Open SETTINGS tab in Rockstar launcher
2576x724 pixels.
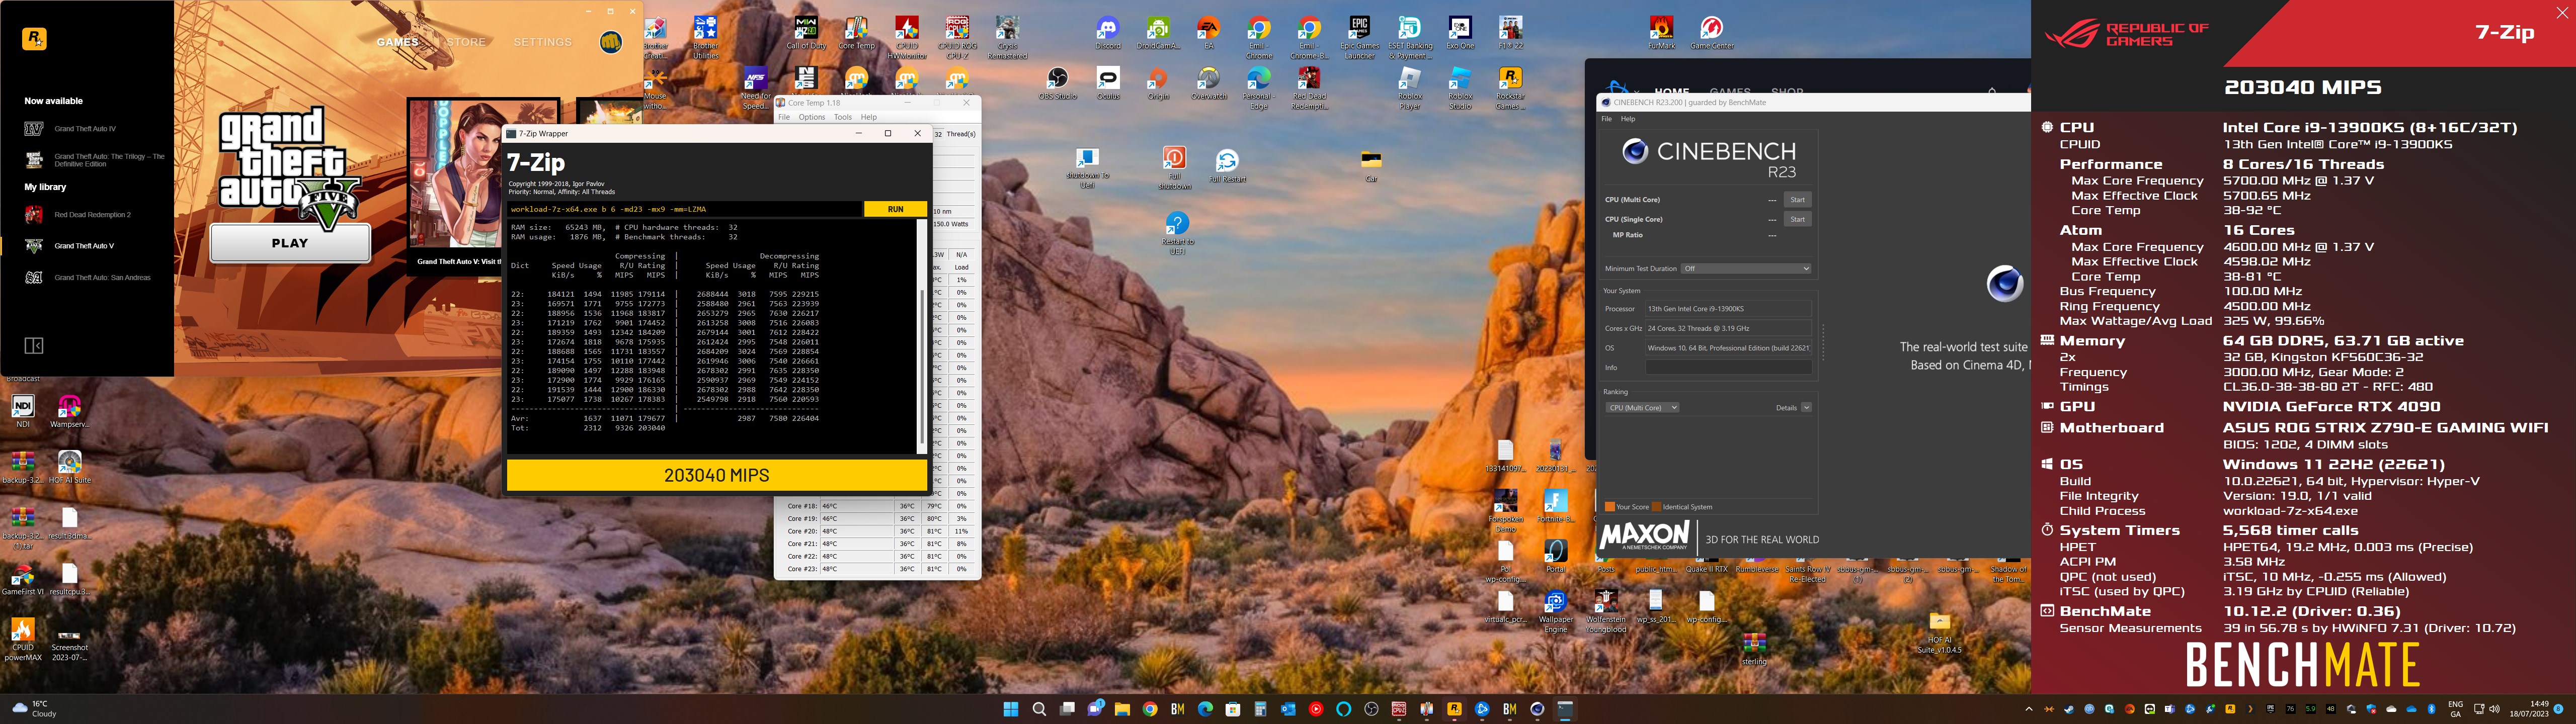click(543, 42)
